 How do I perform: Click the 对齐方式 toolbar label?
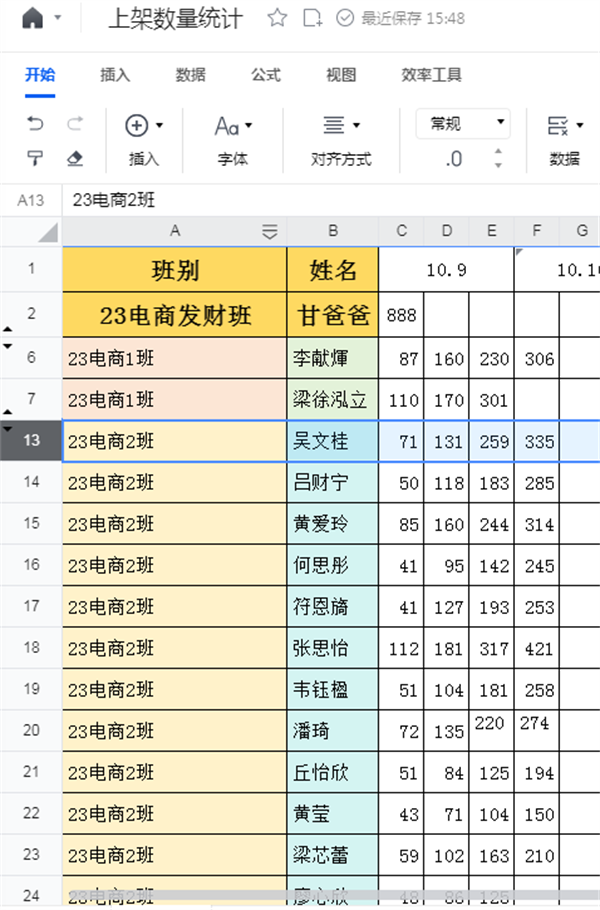click(x=341, y=159)
